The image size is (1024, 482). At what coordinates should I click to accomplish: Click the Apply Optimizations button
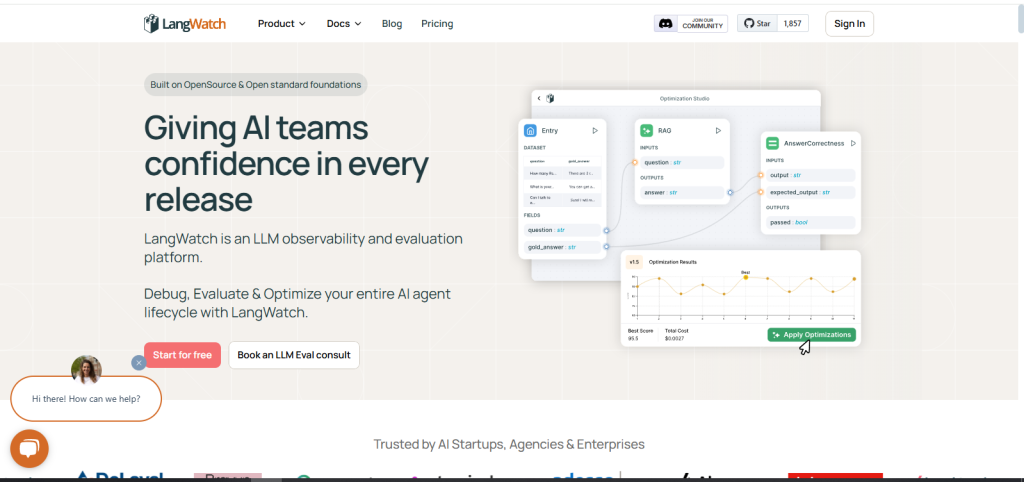[811, 334]
